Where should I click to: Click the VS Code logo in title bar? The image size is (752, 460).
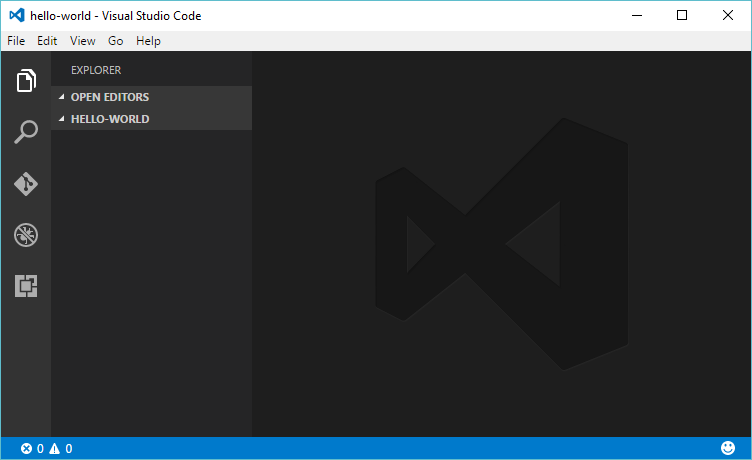click(16, 15)
